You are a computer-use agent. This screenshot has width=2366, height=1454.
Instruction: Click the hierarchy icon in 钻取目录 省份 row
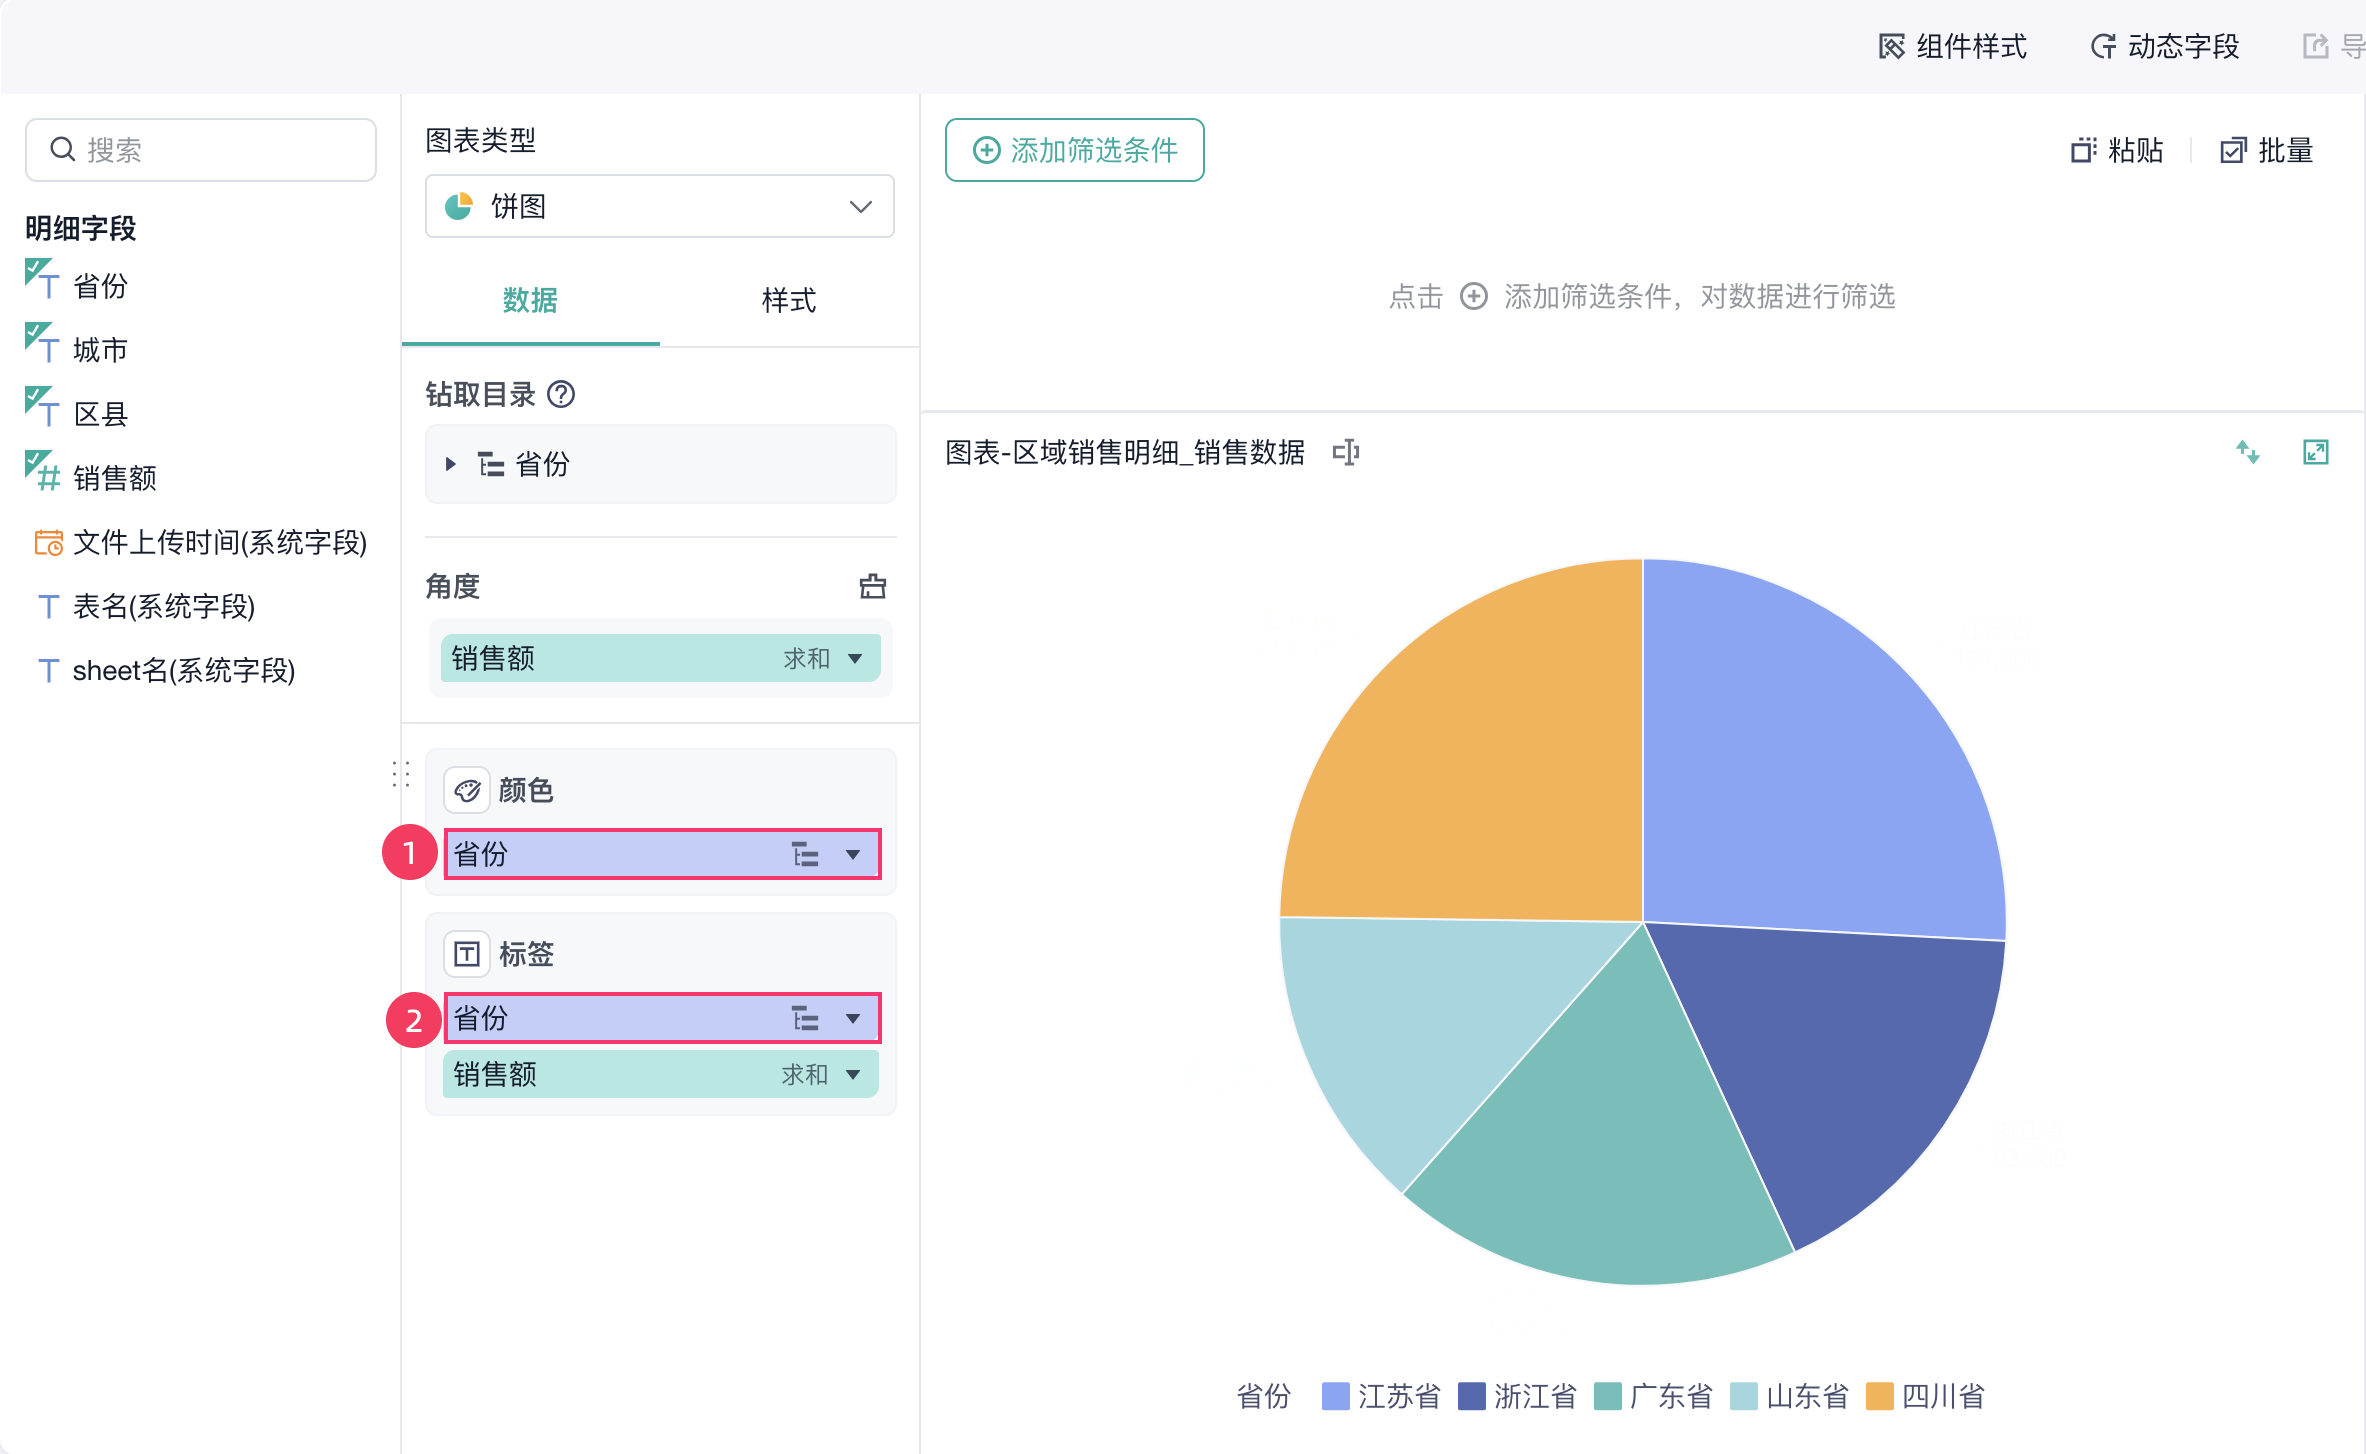click(491, 464)
